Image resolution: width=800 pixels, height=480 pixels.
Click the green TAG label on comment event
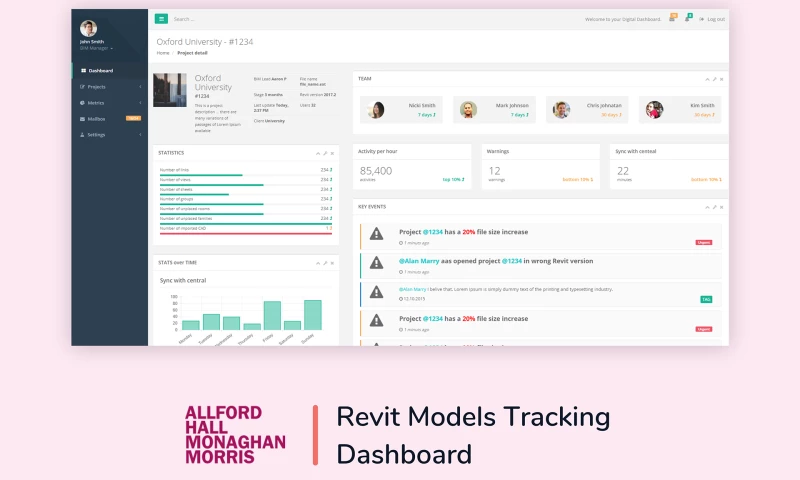pos(706,299)
